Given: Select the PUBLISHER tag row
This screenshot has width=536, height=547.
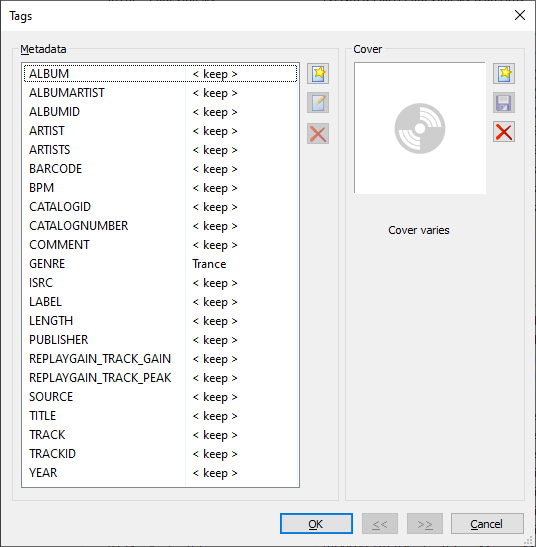Looking at the screenshot, I should tap(161, 340).
